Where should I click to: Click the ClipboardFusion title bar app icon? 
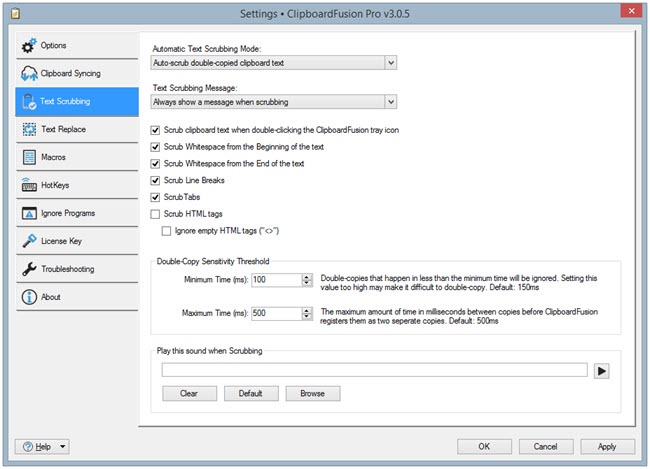click(15, 14)
